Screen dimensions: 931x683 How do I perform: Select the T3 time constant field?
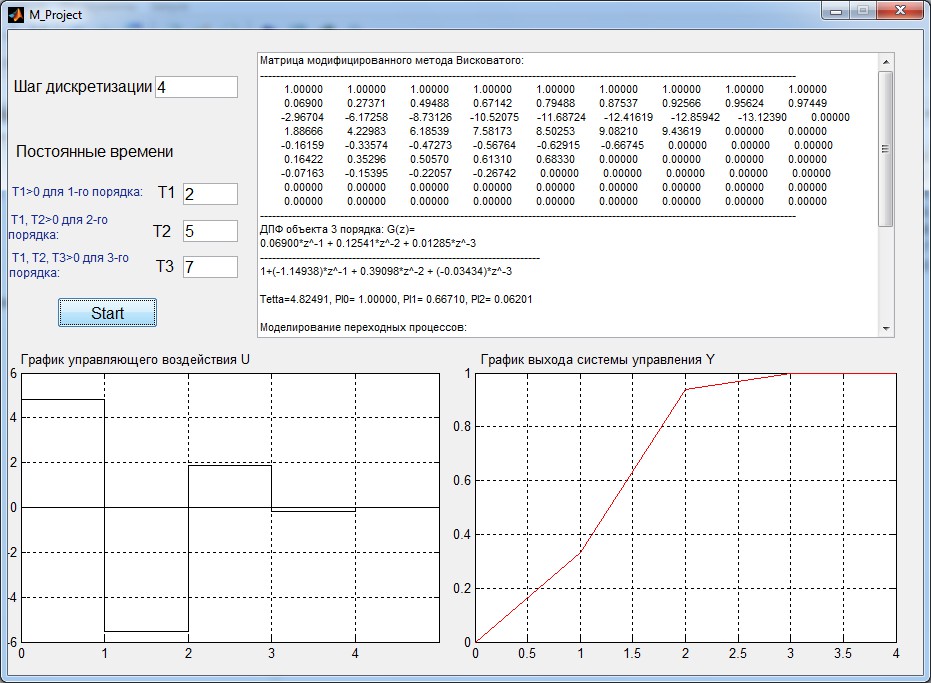pyautogui.click(x=210, y=267)
